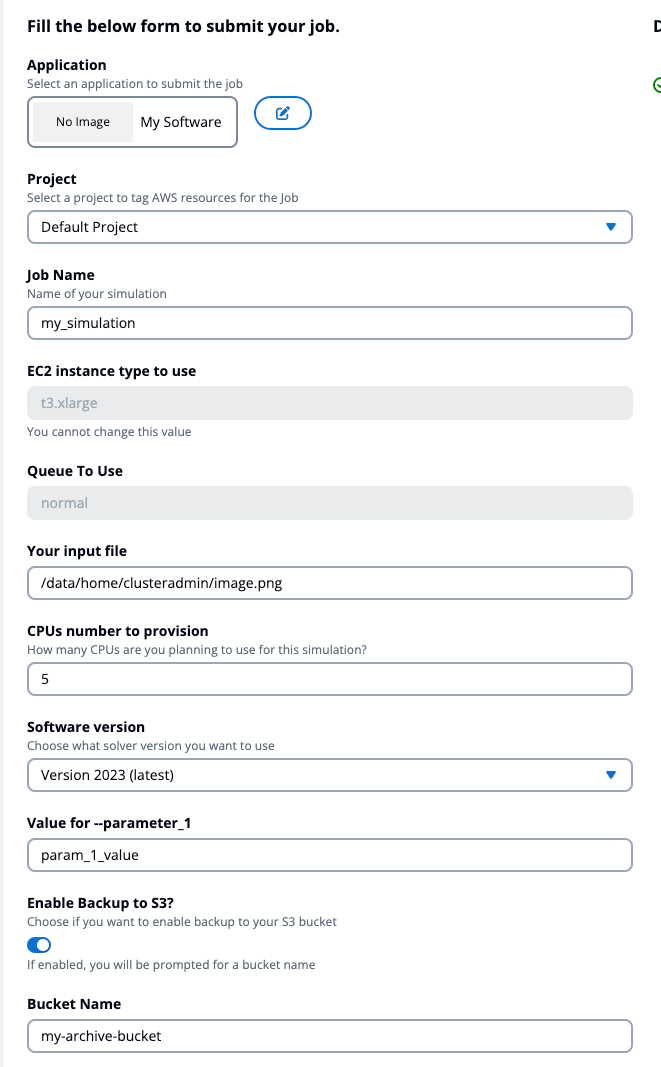Click the CPUs number to provision label
The height and width of the screenshot is (1067, 661).
pos(118,631)
